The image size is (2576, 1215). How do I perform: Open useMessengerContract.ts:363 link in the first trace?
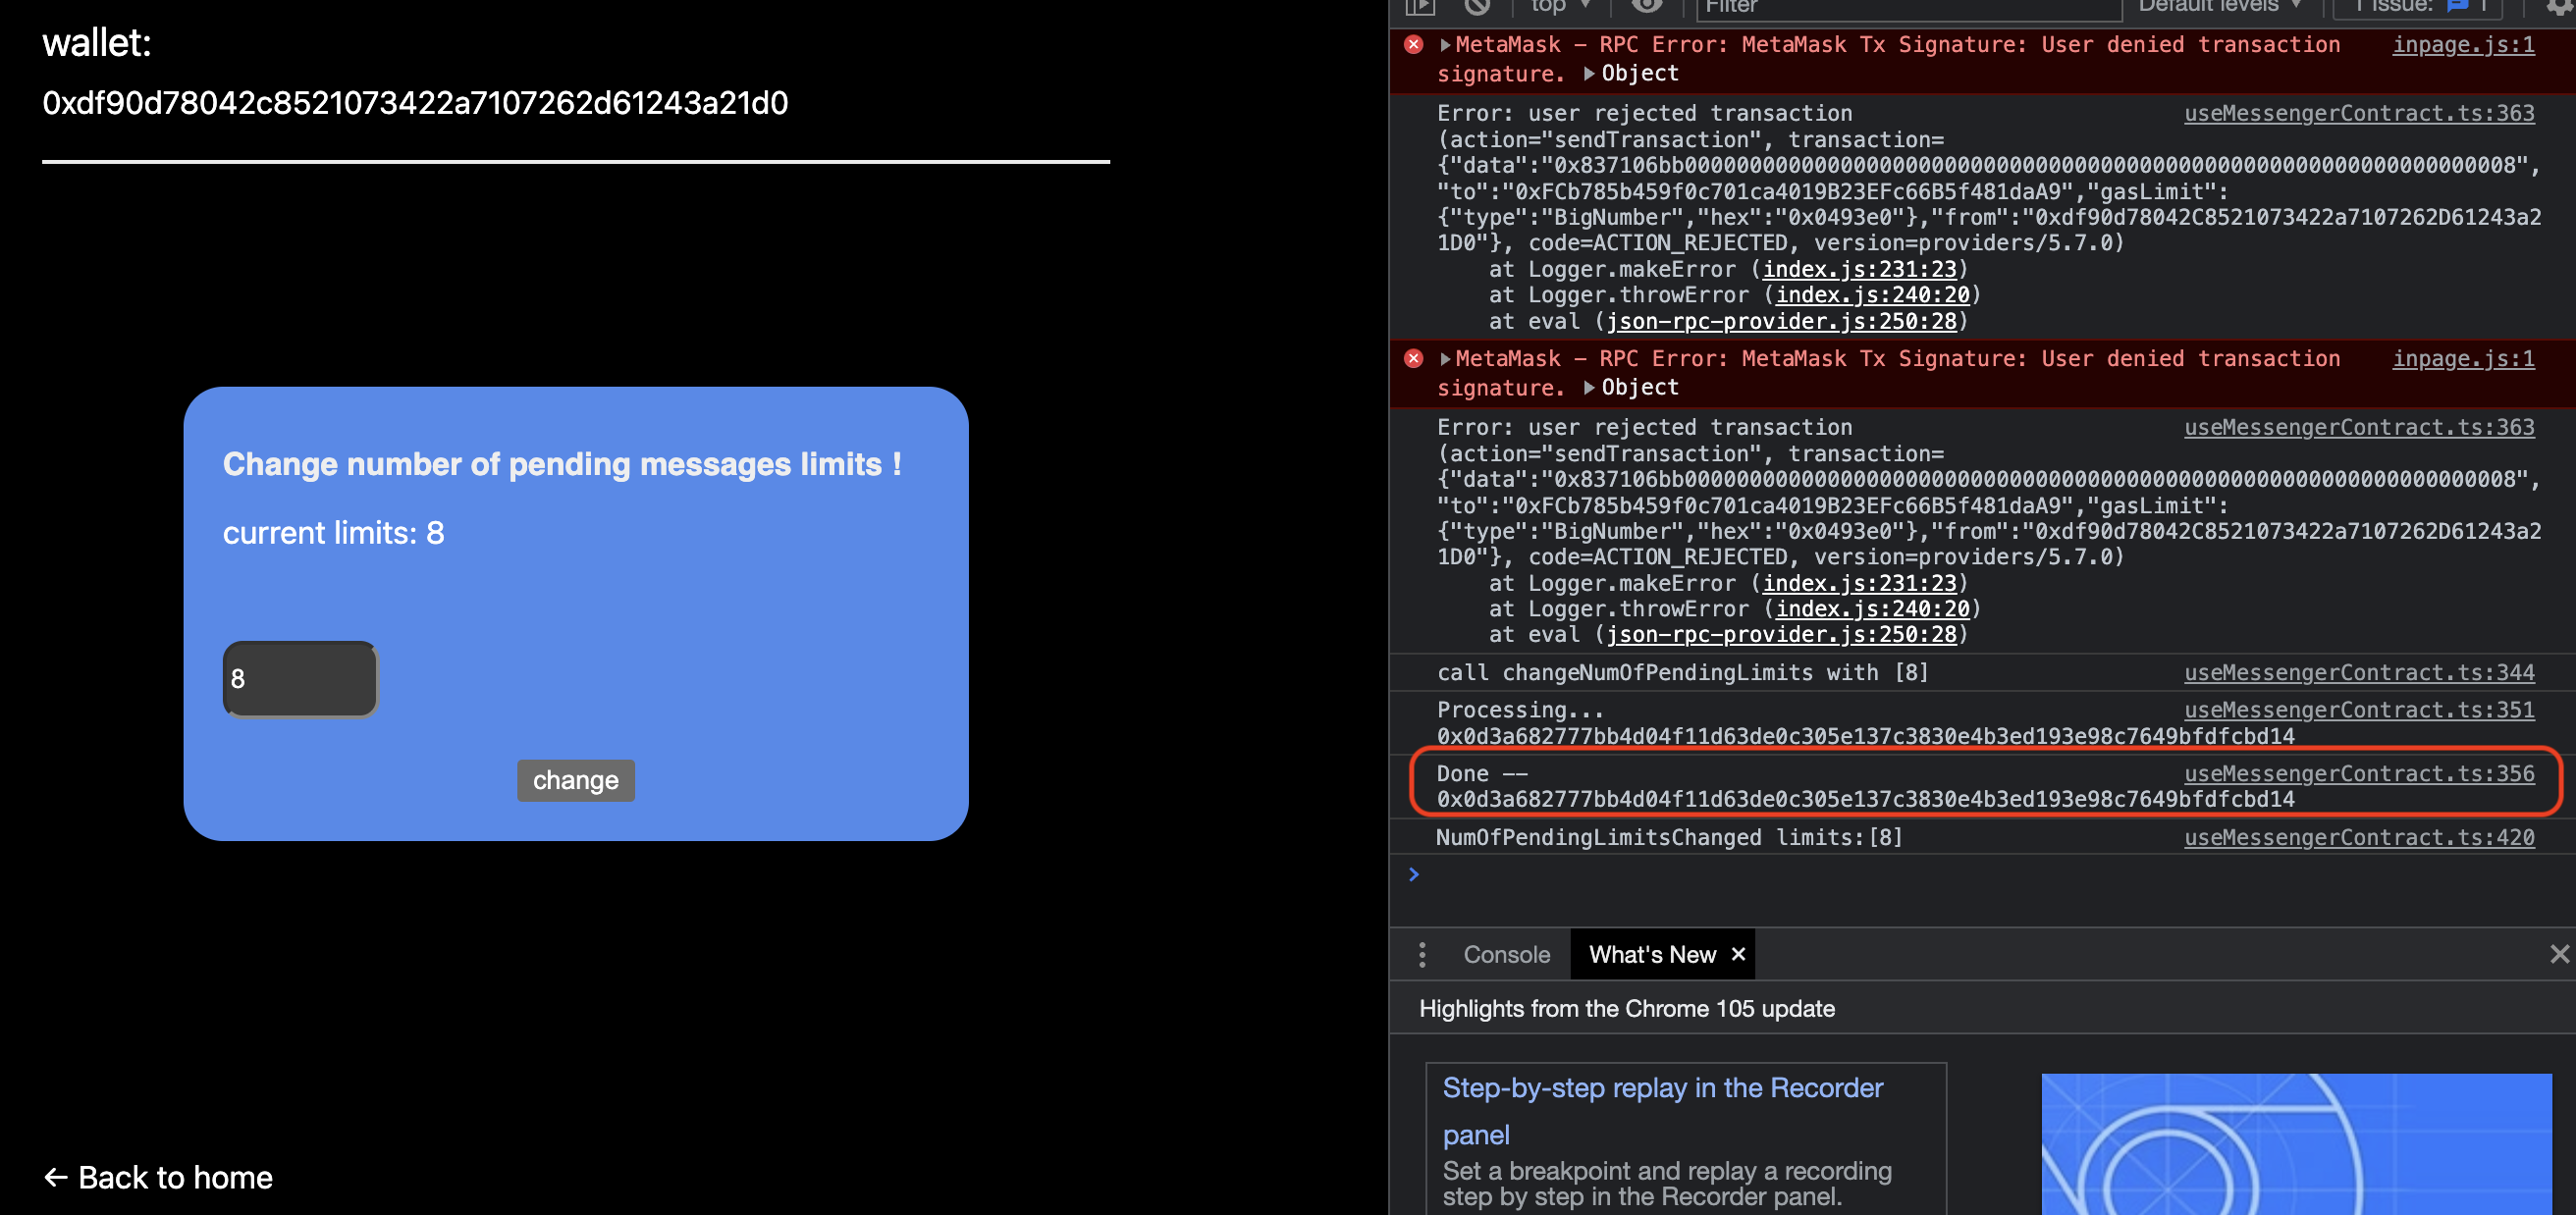click(x=2359, y=113)
